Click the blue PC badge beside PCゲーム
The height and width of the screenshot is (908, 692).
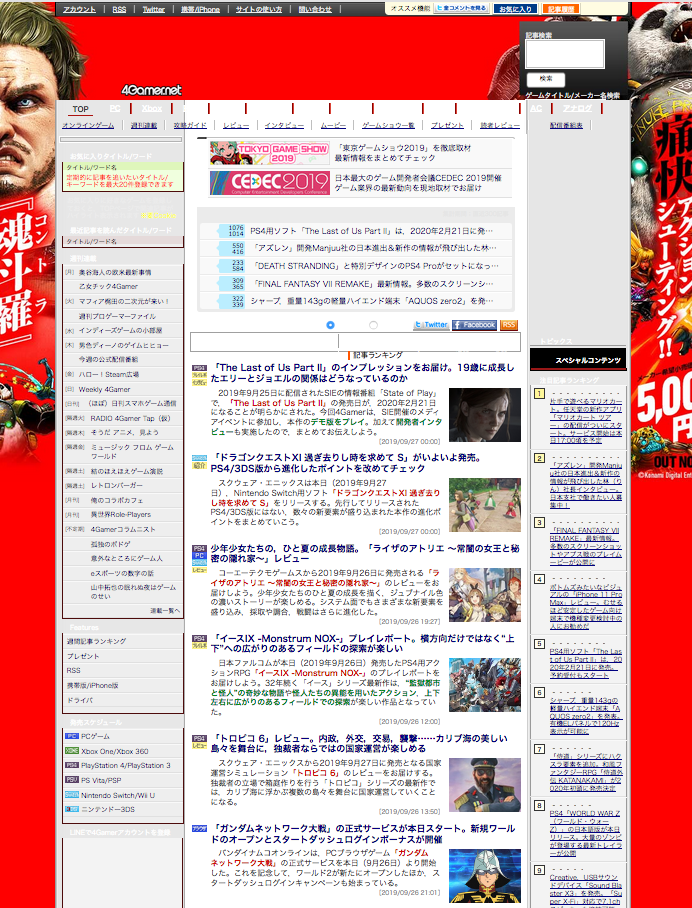pyautogui.click(x=72, y=736)
